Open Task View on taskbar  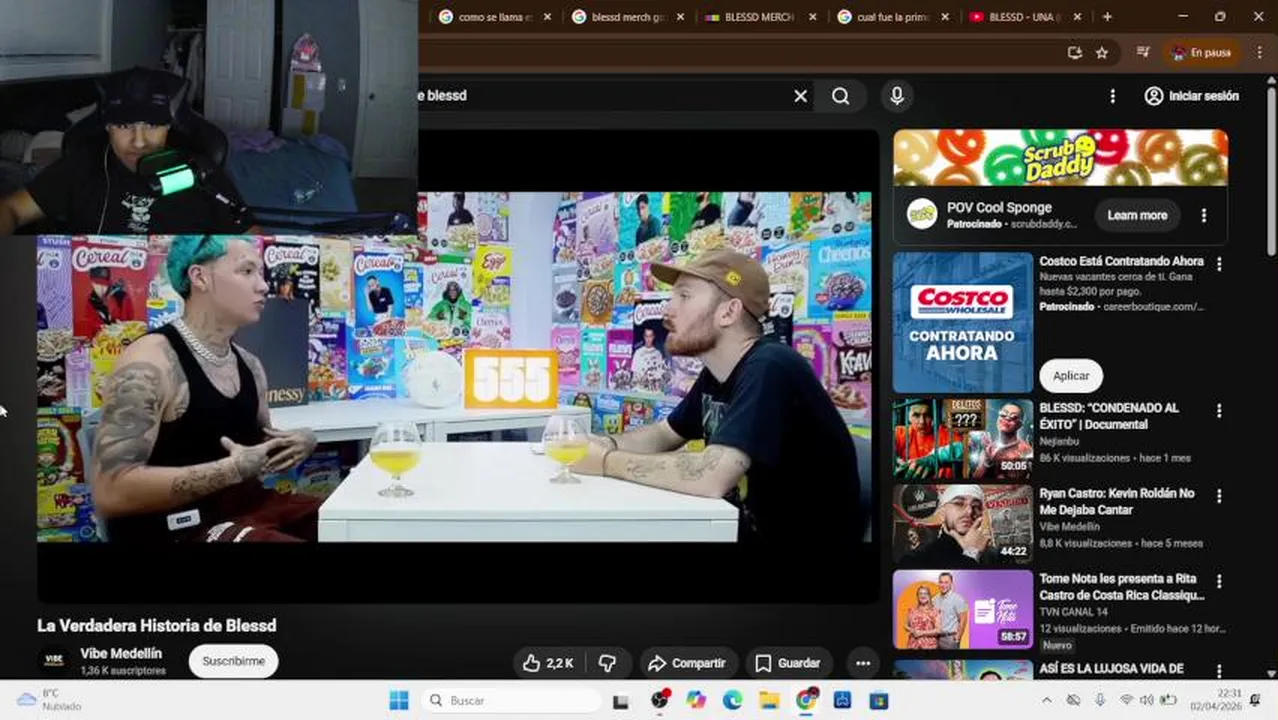[x=620, y=701]
